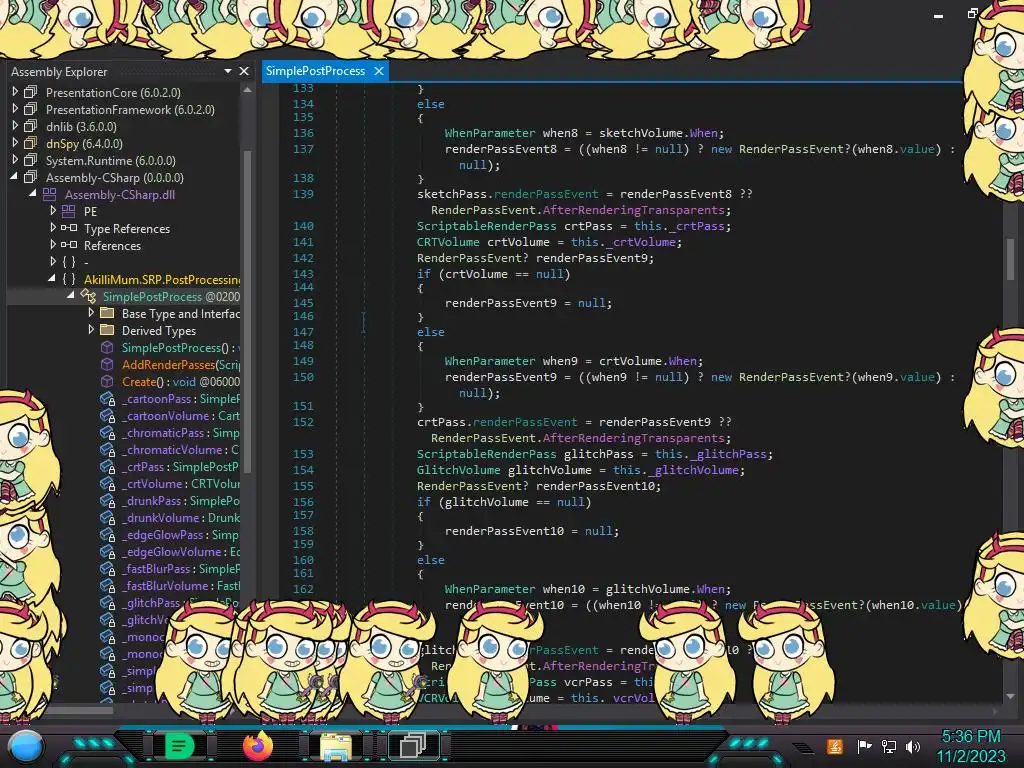Expand the References node

tap(53, 245)
